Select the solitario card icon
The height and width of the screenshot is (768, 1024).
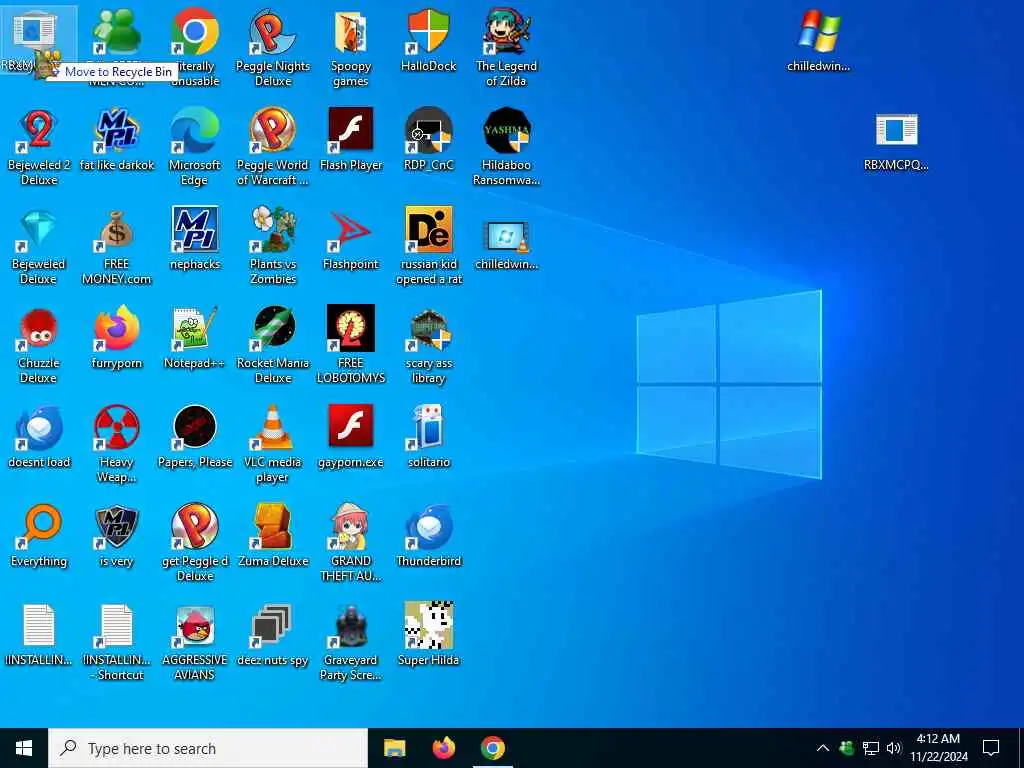(428, 428)
